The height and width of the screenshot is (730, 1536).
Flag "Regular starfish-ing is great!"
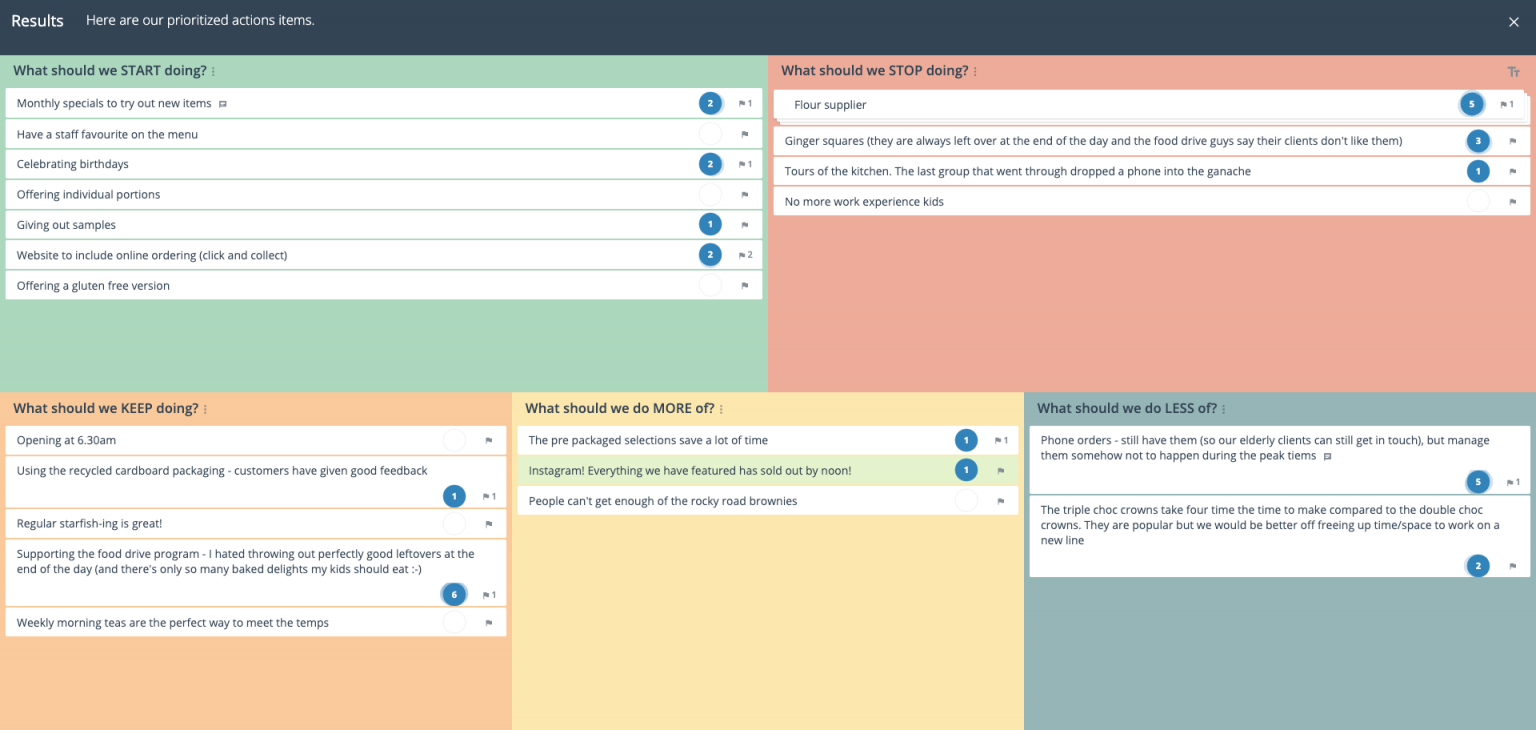(488, 523)
